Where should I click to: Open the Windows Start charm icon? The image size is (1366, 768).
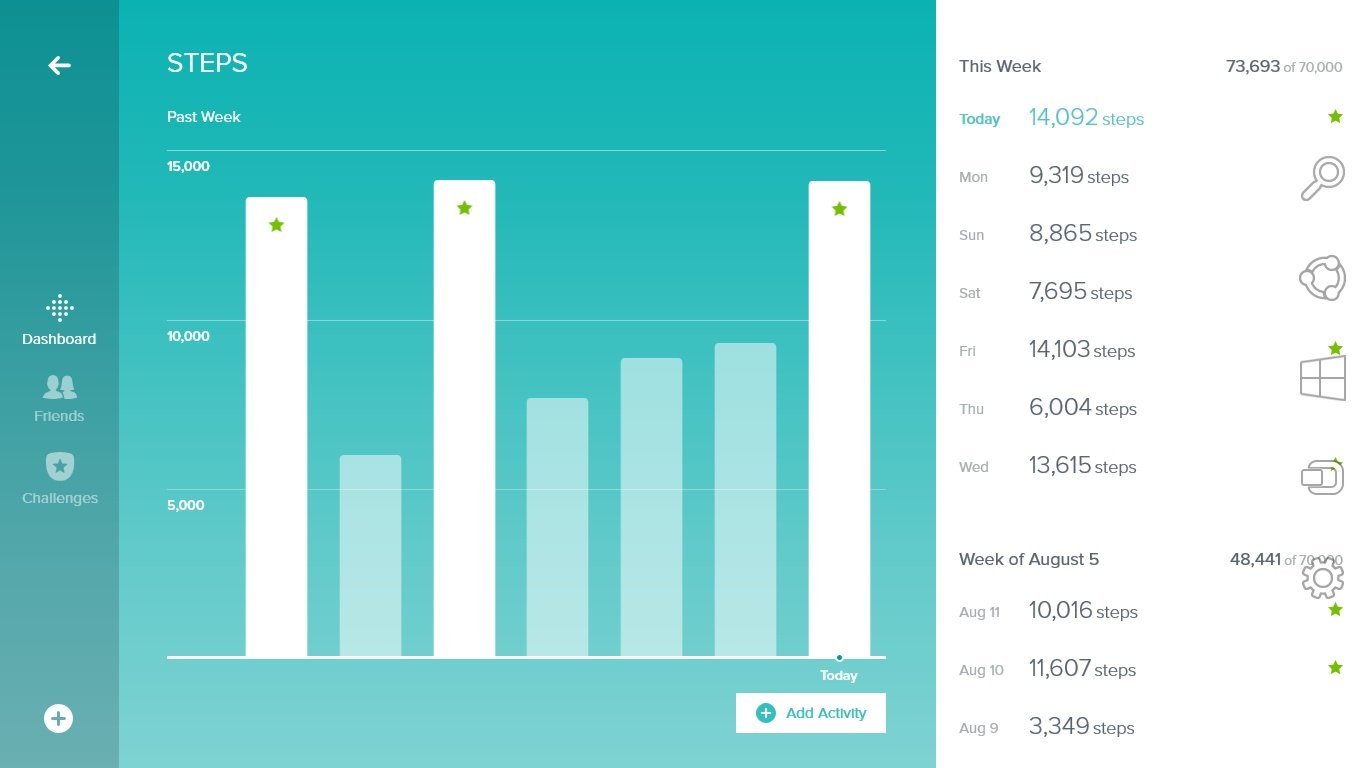click(1322, 378)
